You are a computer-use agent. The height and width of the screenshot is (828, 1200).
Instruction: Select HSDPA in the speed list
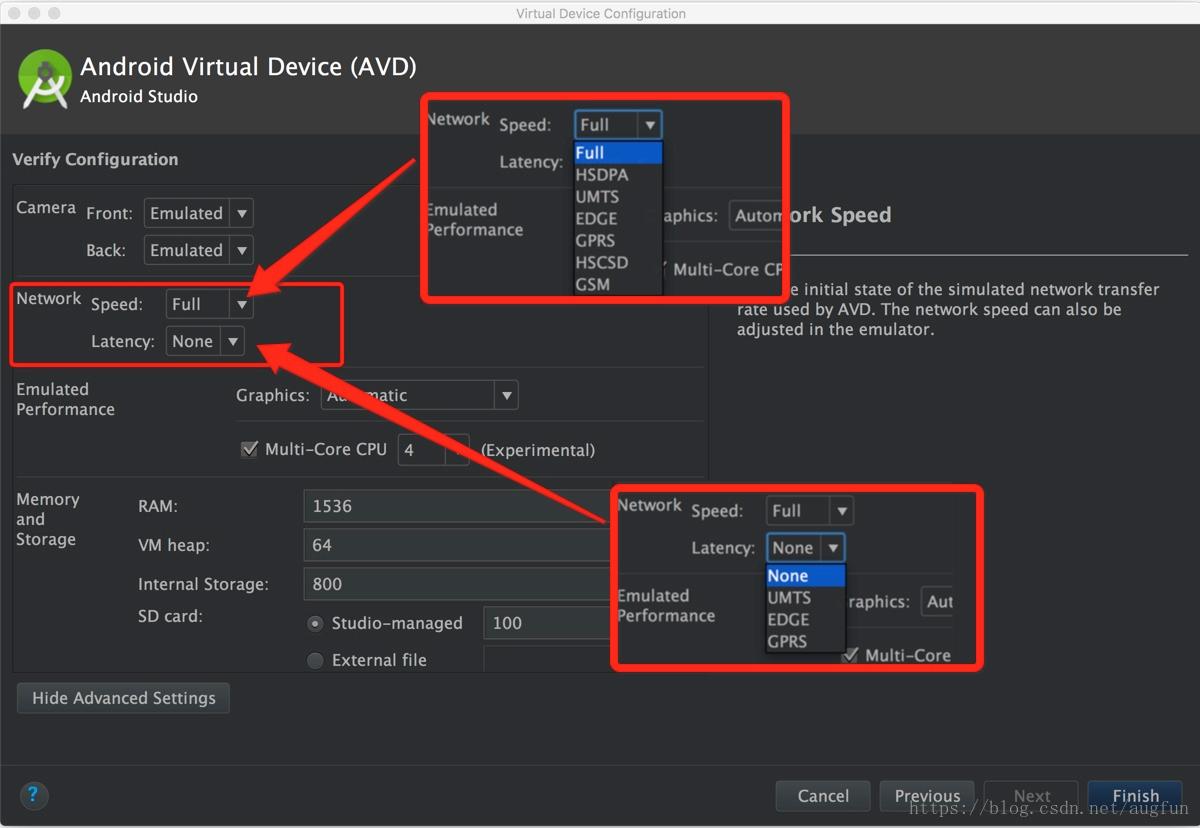click(x=602, y=175)
